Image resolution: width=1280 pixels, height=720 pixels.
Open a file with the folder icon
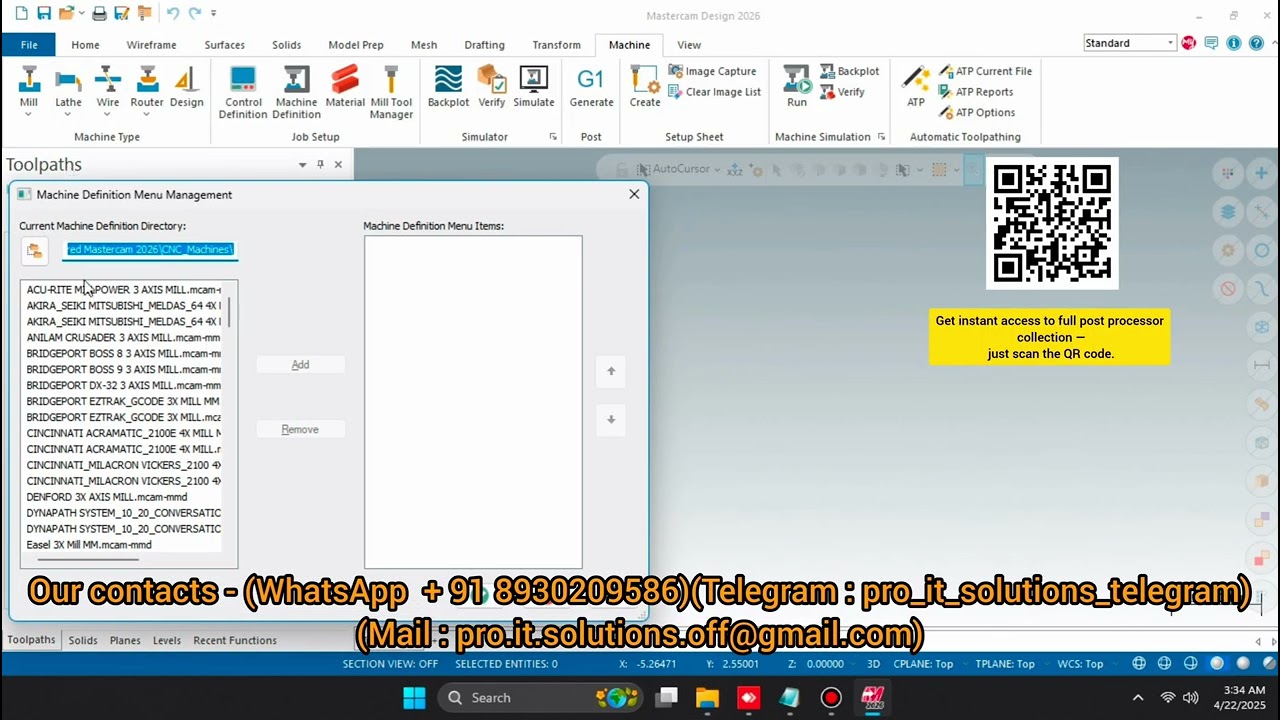(67, 13)
